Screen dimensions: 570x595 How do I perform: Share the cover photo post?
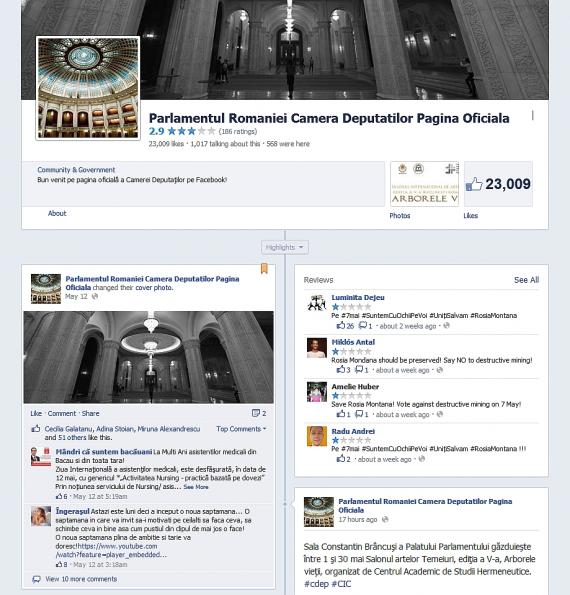[90, 413]
